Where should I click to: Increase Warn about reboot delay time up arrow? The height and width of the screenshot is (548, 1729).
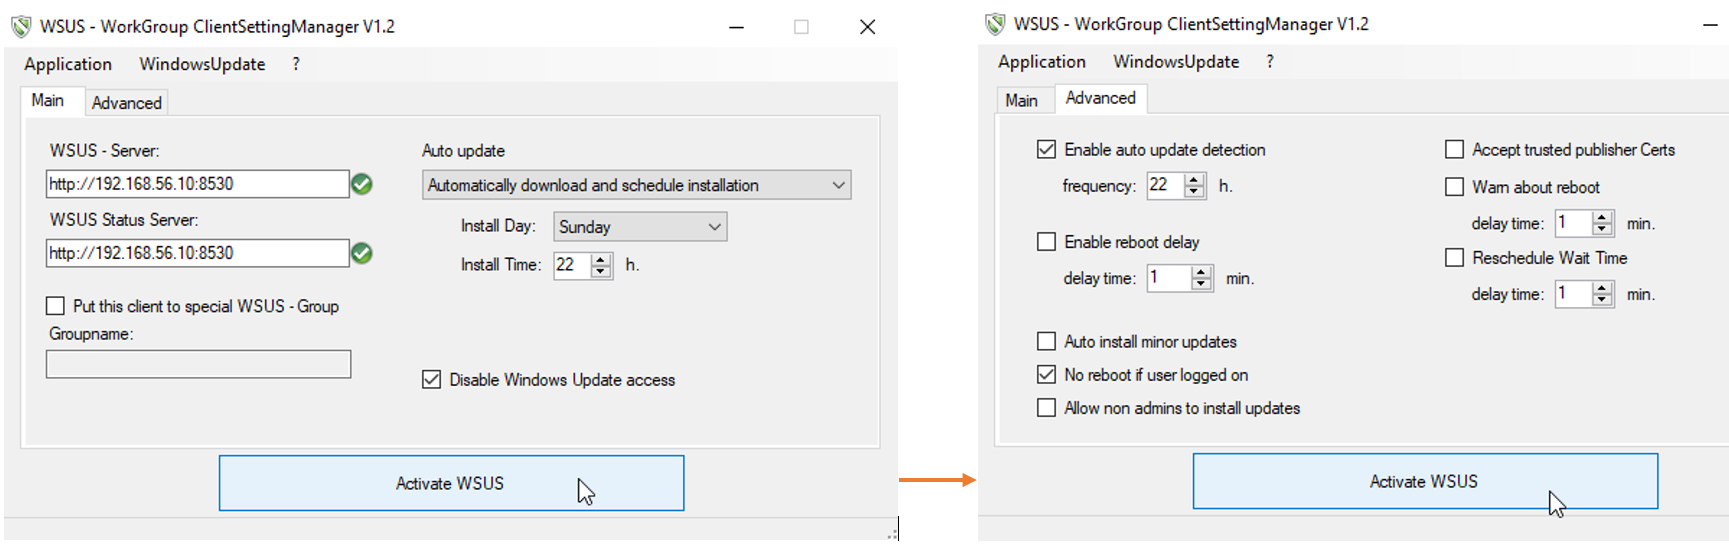(x=1603, y=217)
